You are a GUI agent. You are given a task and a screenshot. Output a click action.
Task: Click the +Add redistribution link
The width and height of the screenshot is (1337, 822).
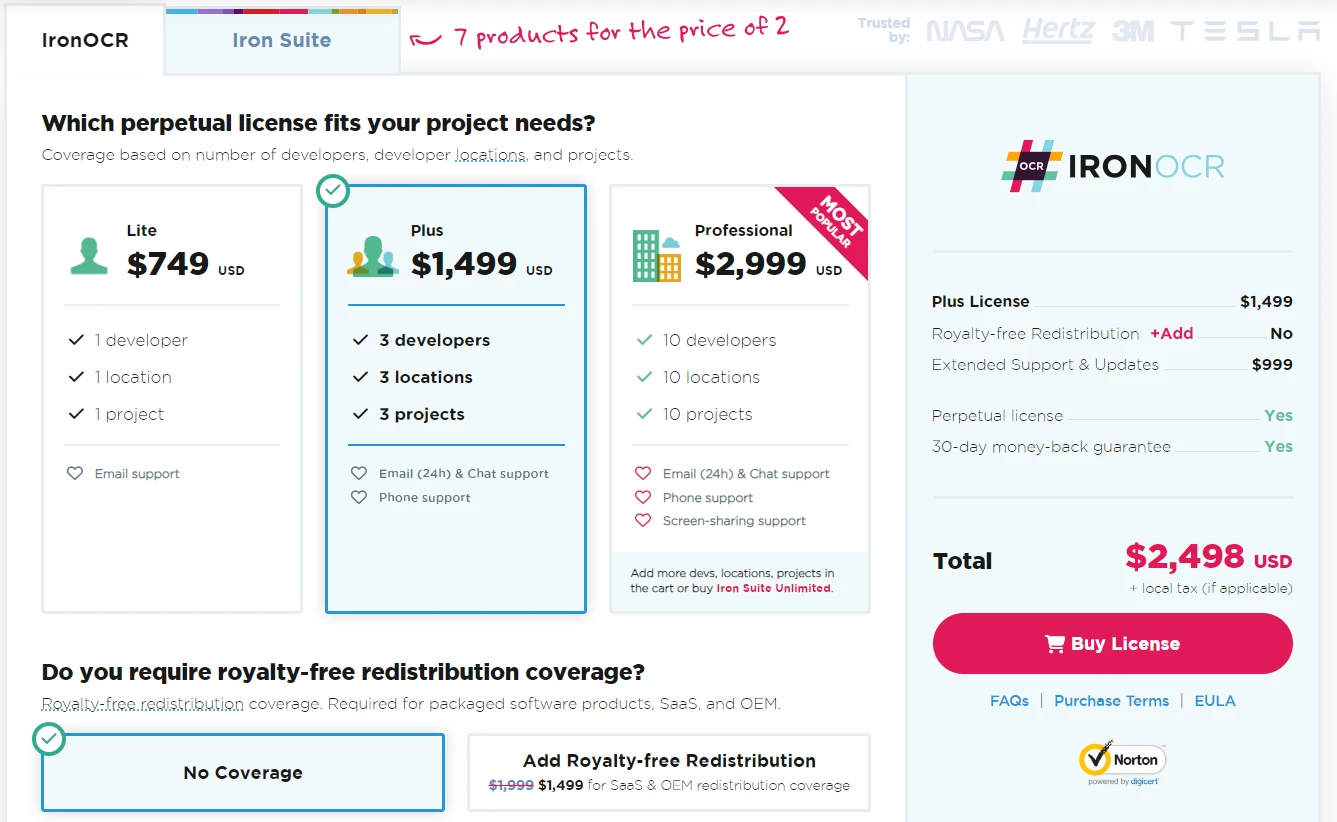point(1171,334)
